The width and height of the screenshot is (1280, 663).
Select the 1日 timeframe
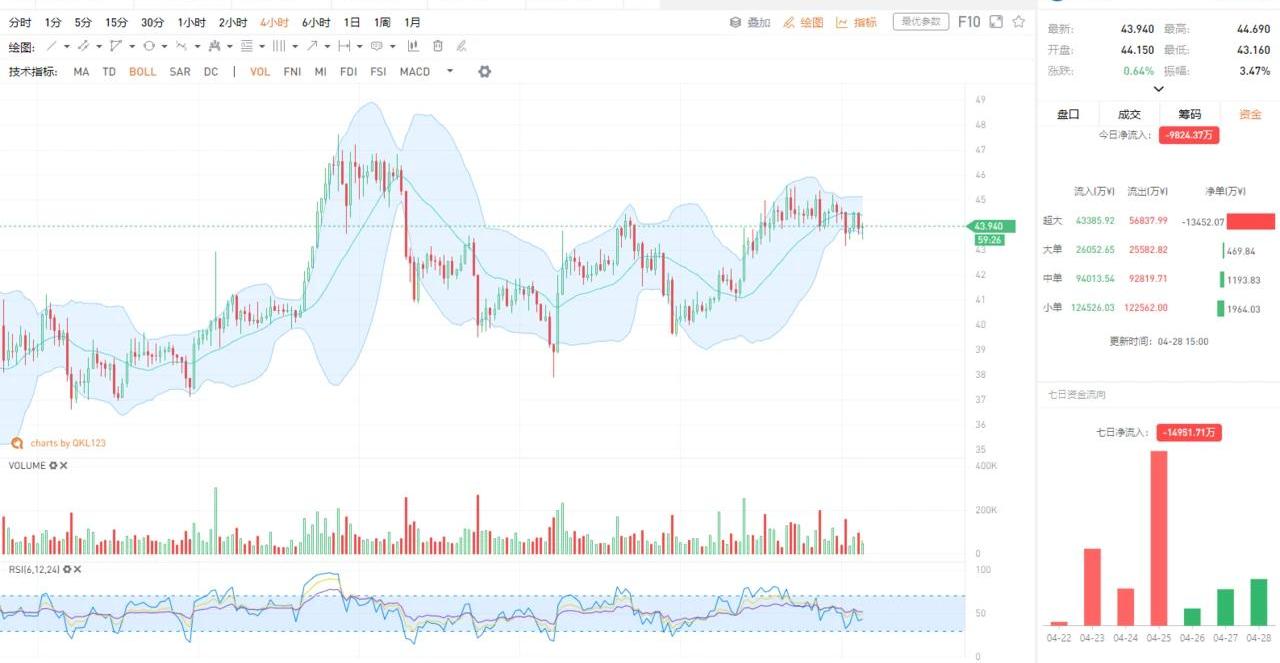tap(352, 22)
